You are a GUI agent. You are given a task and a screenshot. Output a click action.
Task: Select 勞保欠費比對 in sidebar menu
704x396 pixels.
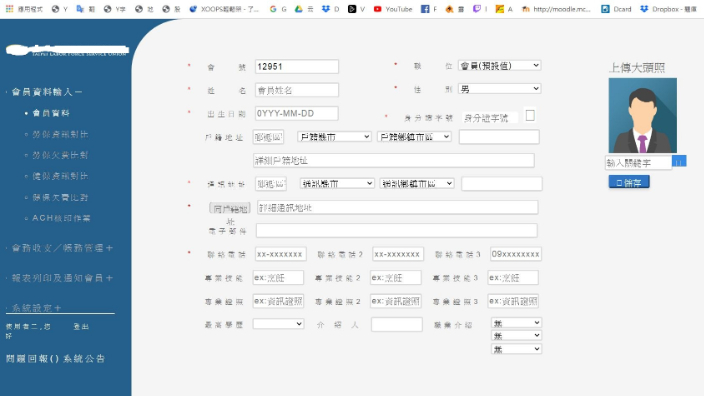point(60,155)
